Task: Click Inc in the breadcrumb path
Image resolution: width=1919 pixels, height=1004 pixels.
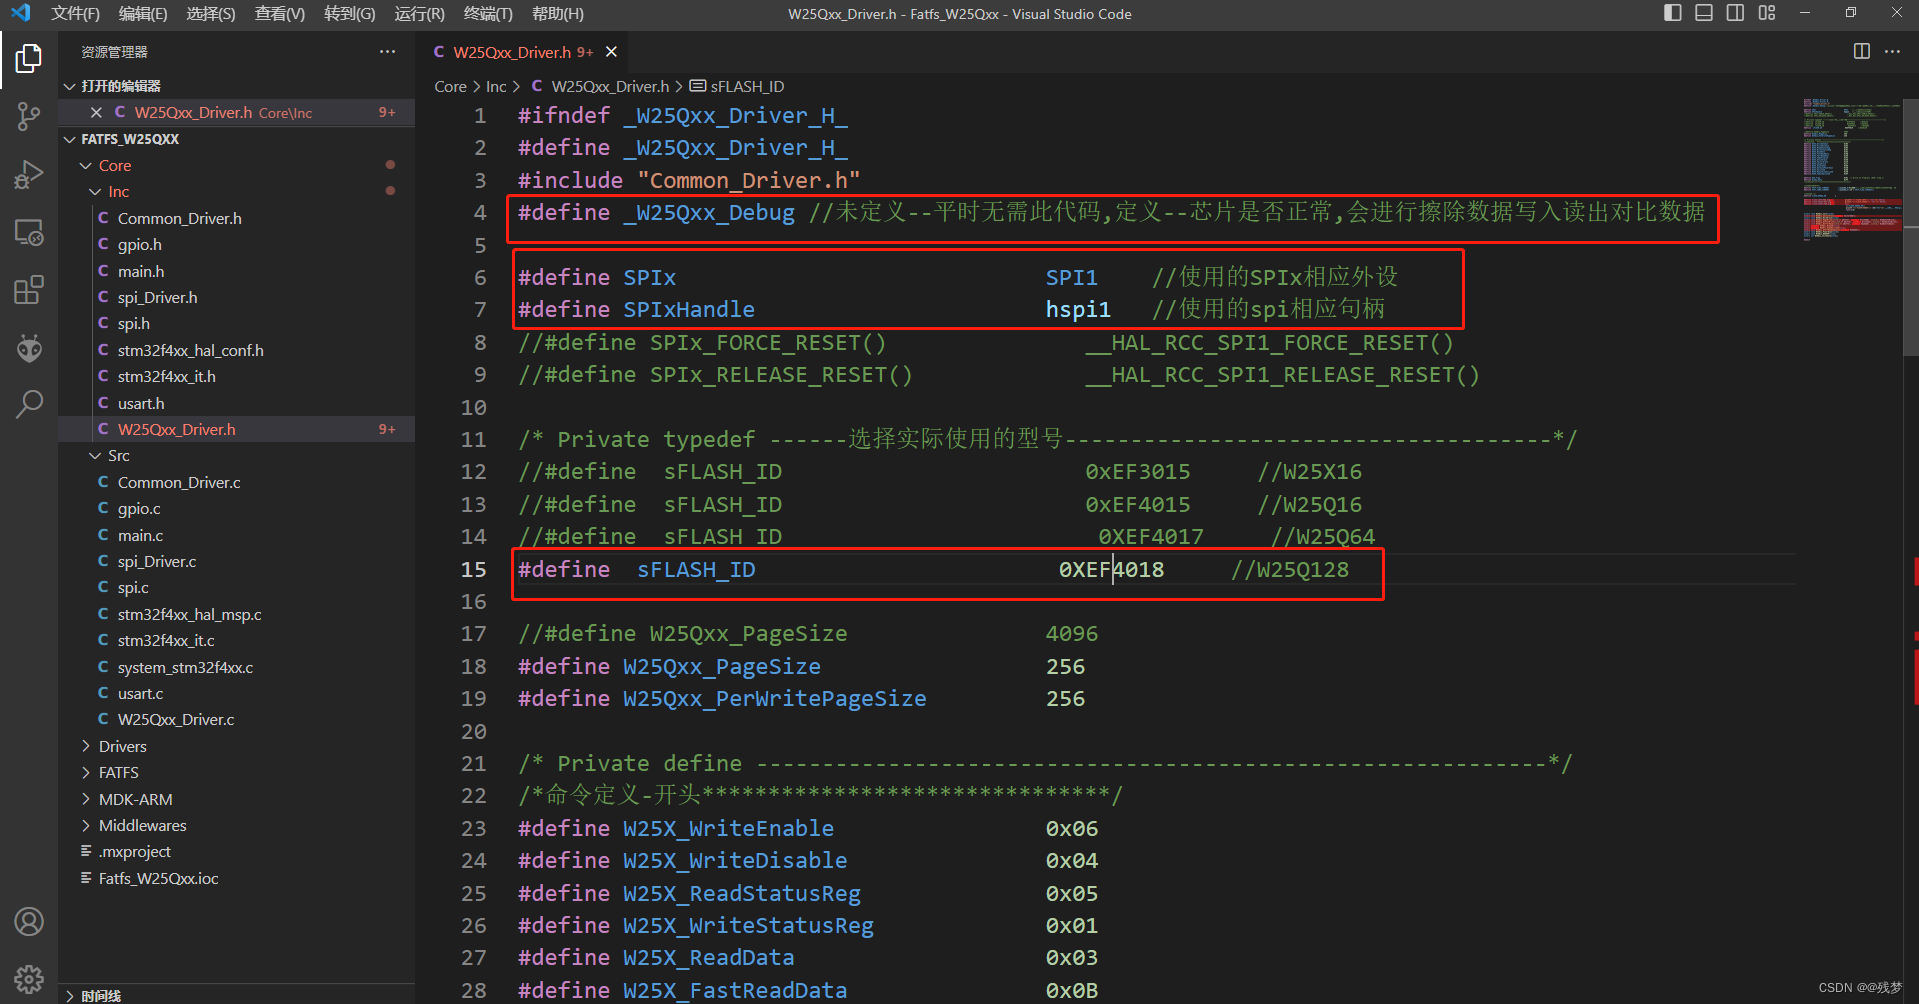Action: coord(496,87)
